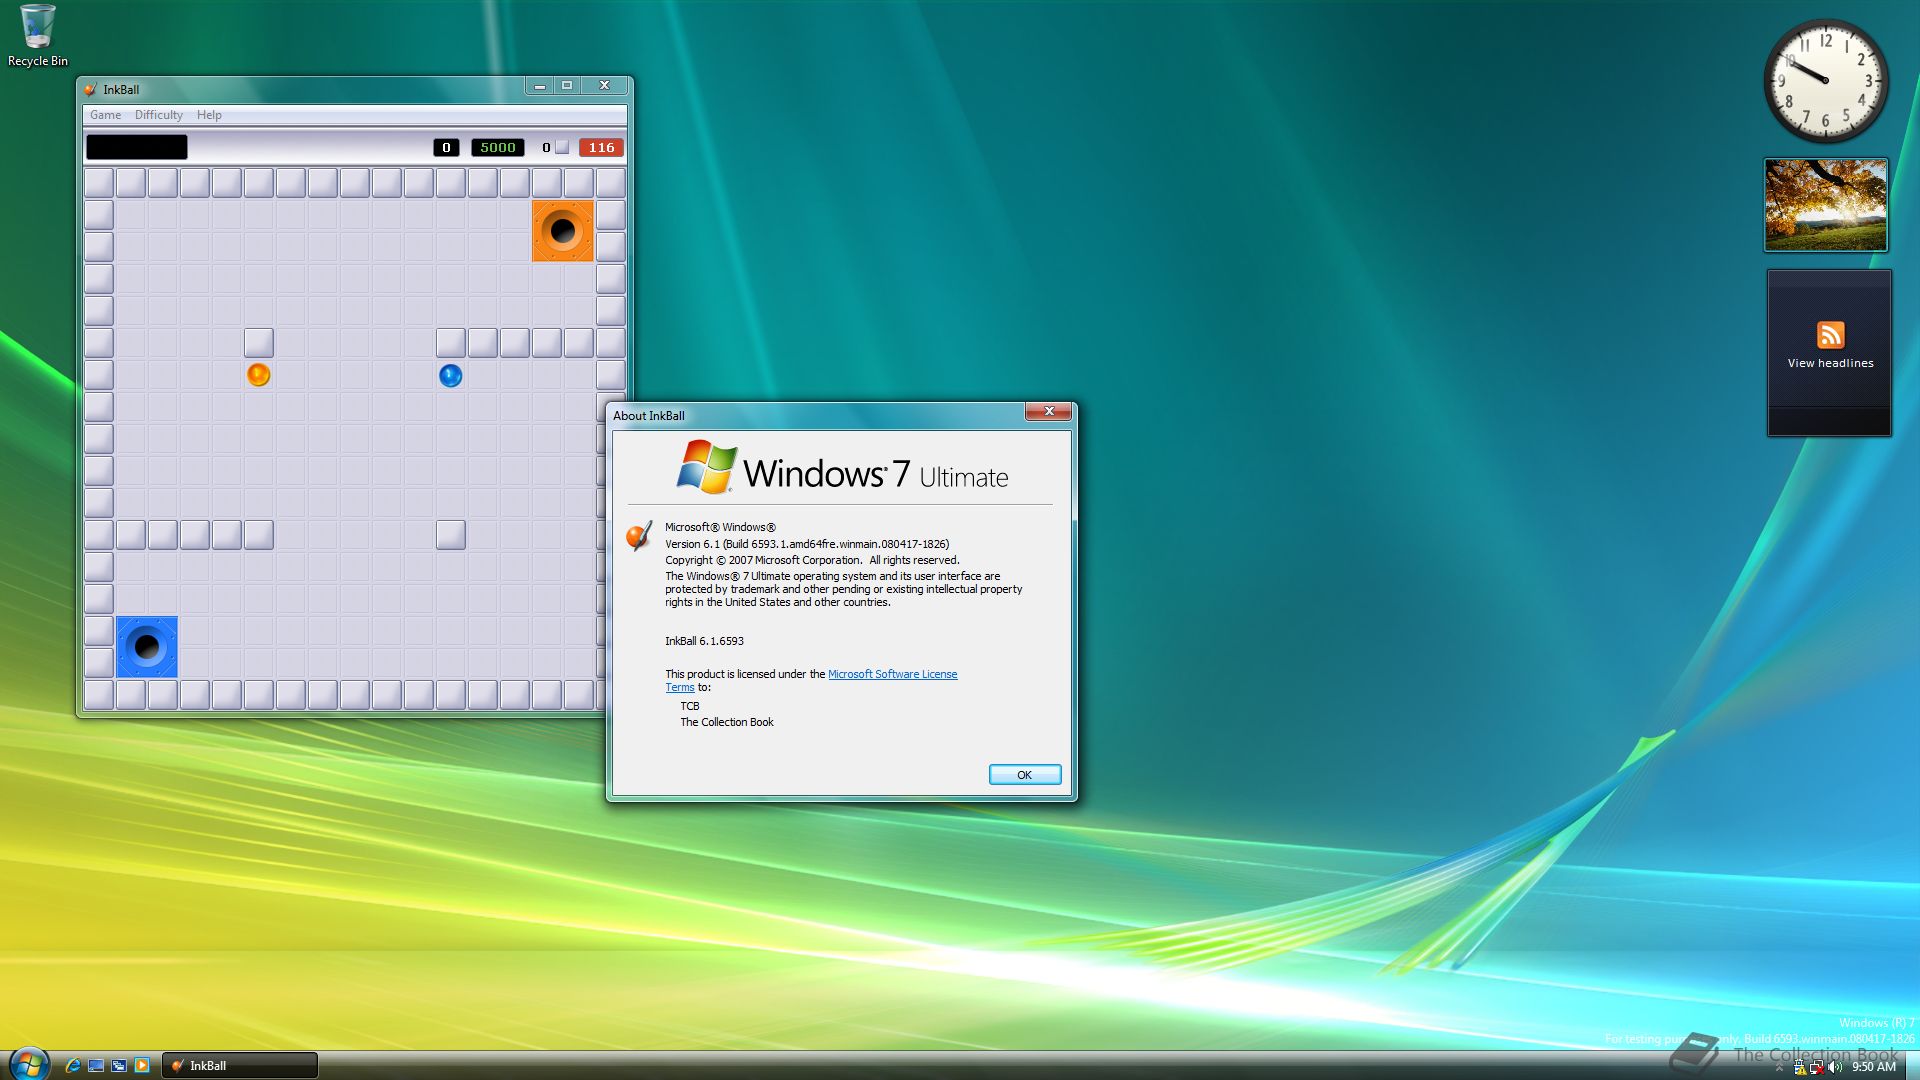Screen dimensions: 1920x1080
Task: Click the blue ball on the board
Action: [x=450, y=375]
